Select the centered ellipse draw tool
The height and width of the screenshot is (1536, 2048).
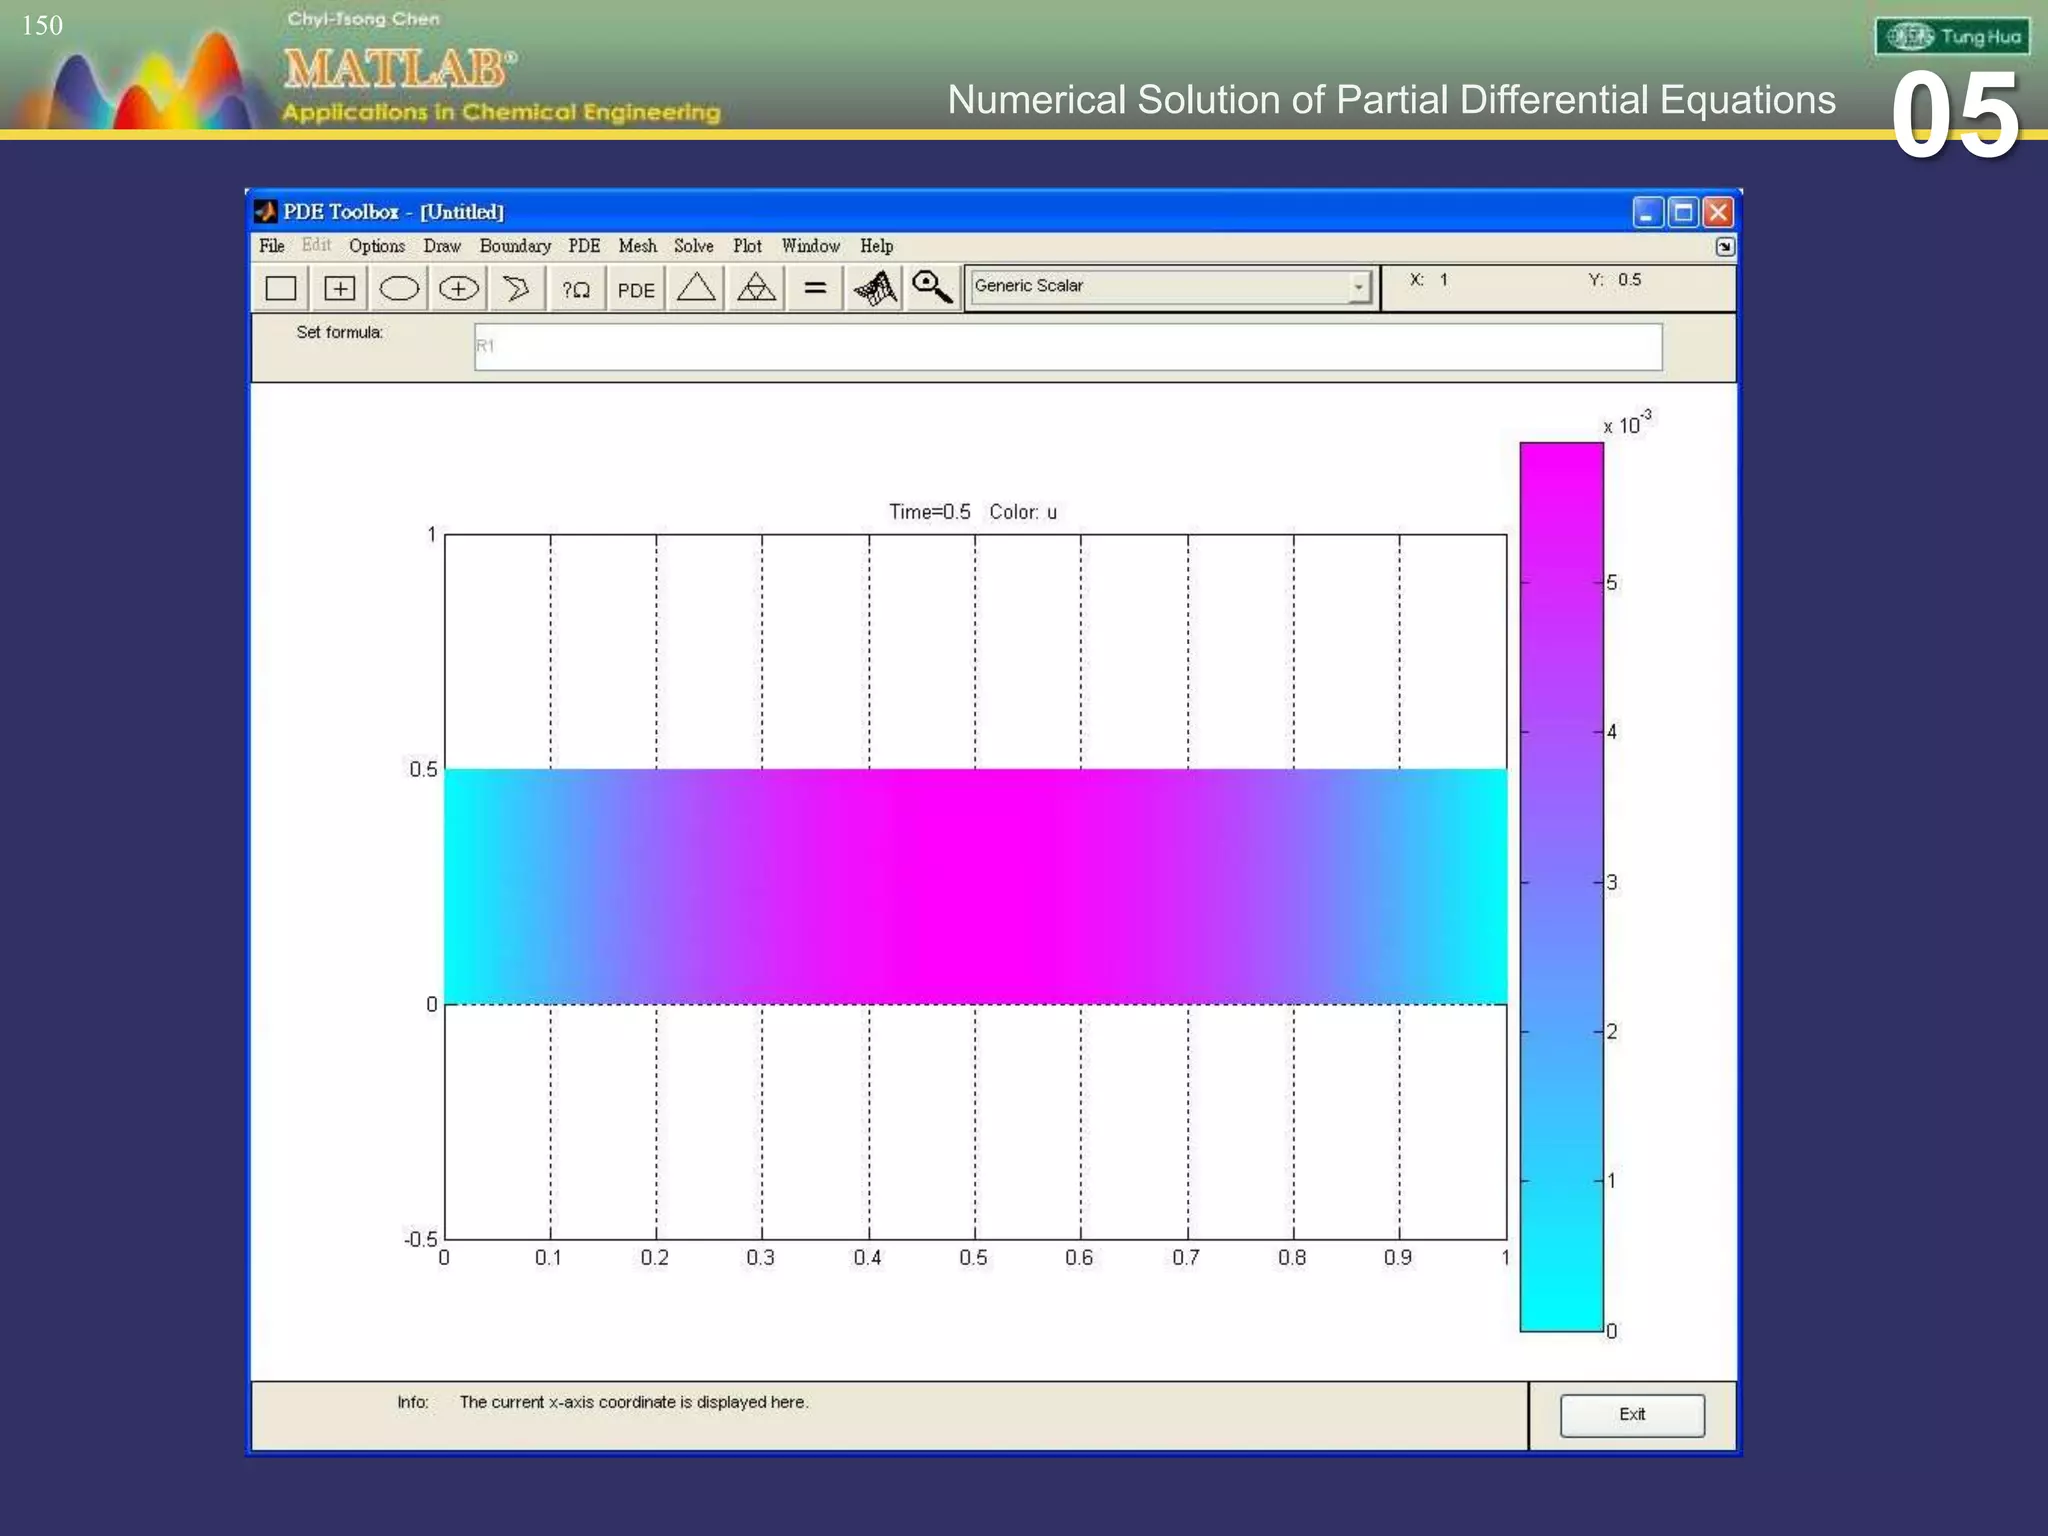point(458,289)
